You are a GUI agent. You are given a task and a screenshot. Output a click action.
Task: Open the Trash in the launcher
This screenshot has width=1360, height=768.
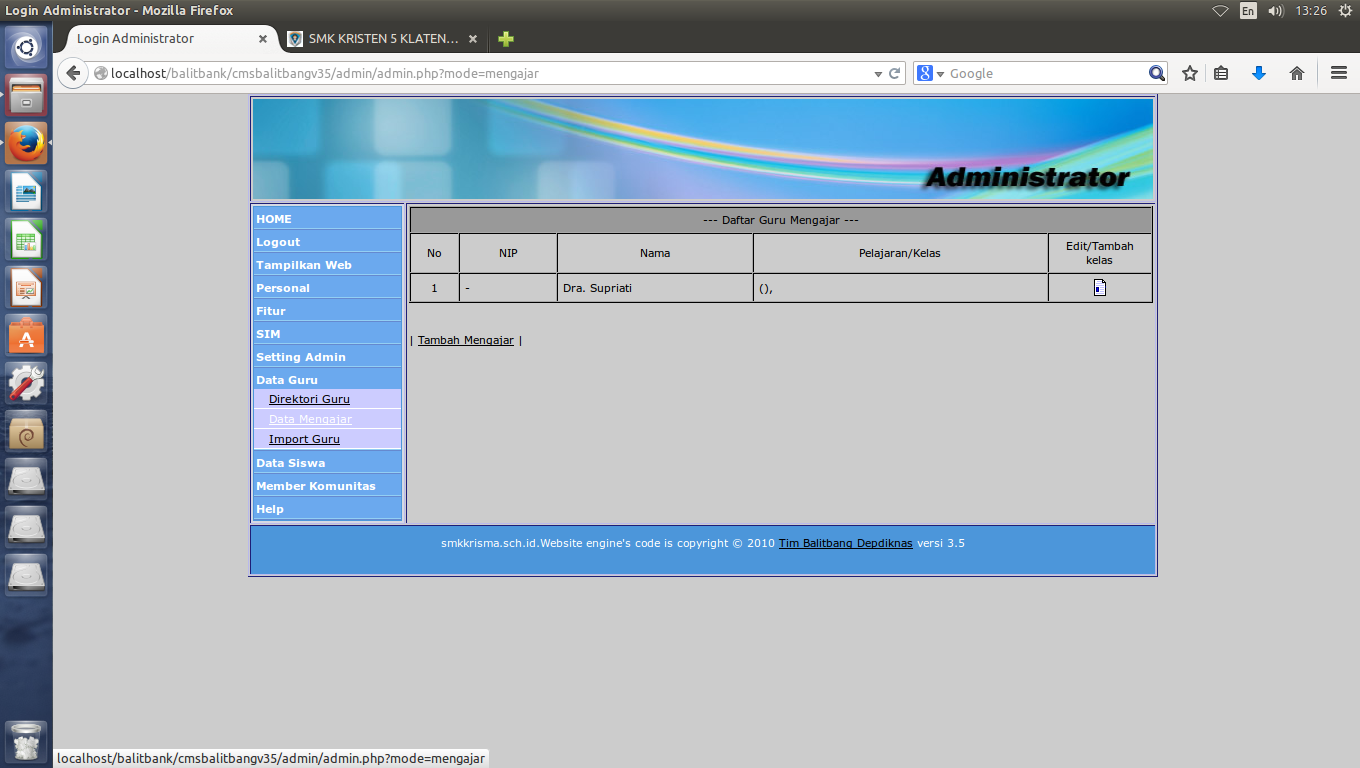pos(26,742)
